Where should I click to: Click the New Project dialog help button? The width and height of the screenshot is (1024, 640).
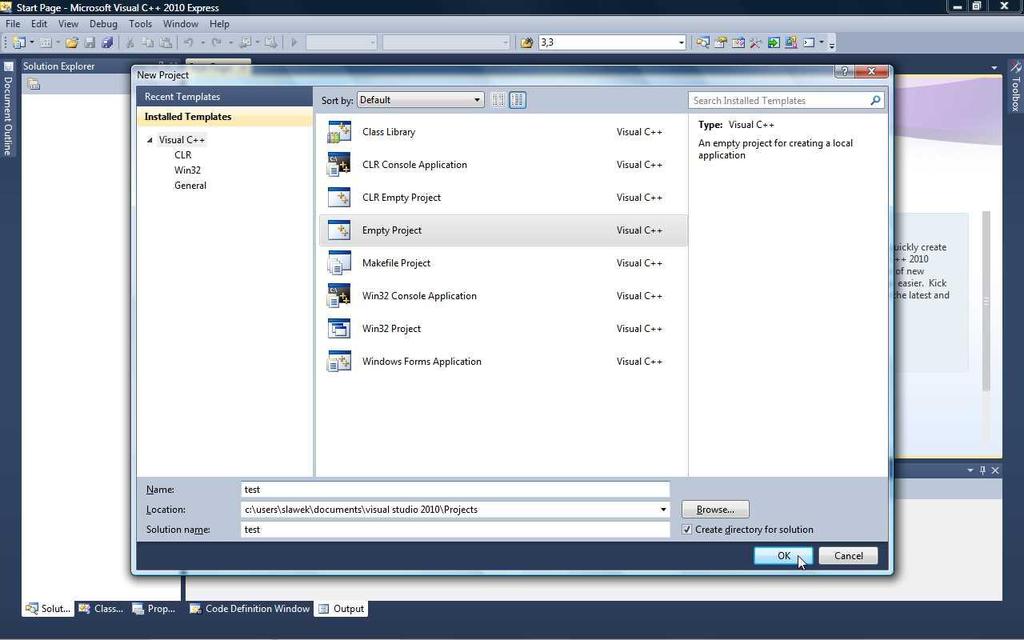[x=844, y=71]
